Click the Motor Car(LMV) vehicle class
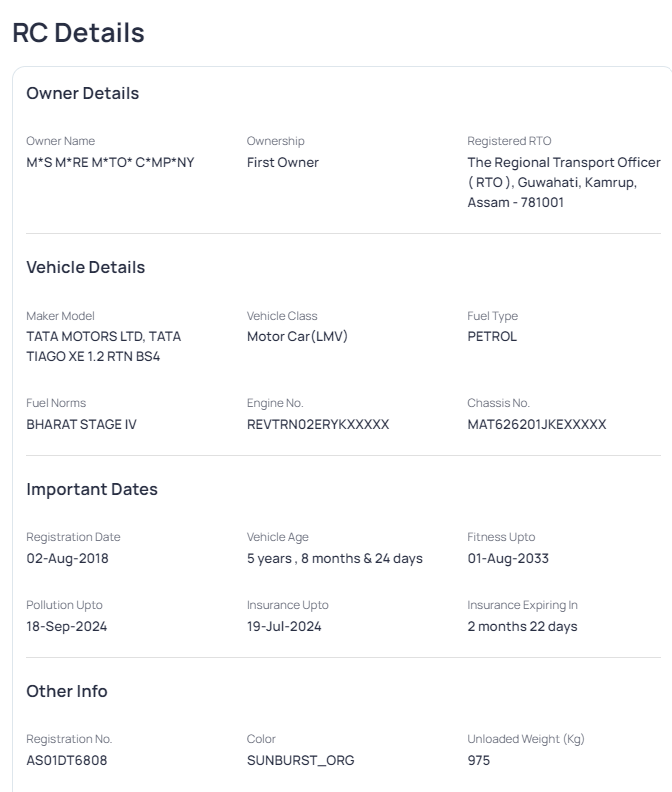This screenshot has width=672, height=792. 297,336
